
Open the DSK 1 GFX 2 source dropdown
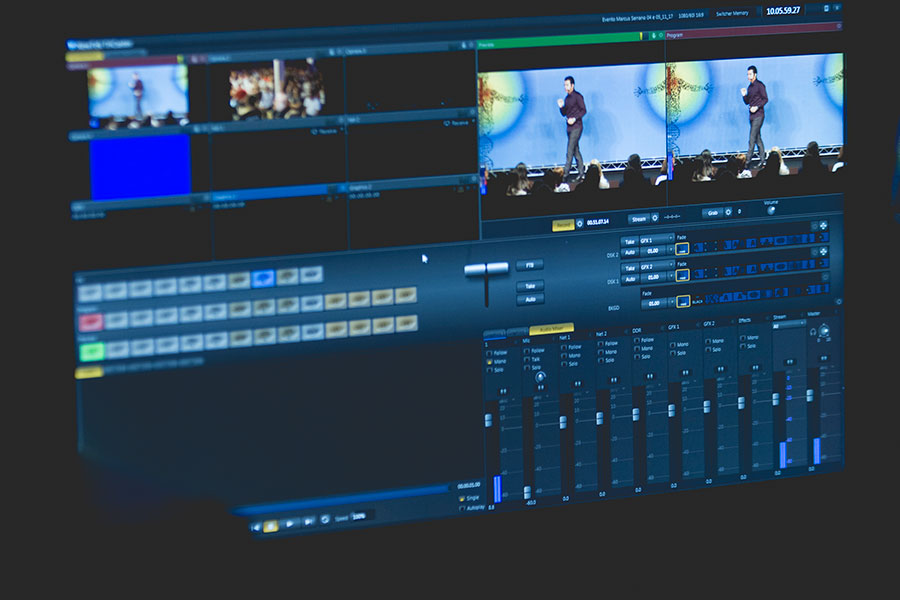657,266
